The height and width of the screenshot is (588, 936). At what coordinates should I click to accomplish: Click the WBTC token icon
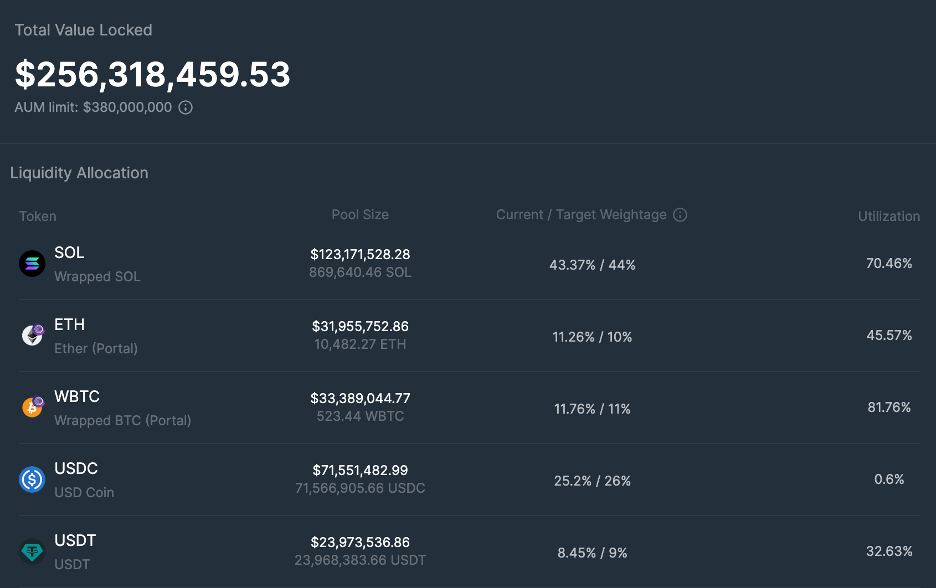[33, 407]
